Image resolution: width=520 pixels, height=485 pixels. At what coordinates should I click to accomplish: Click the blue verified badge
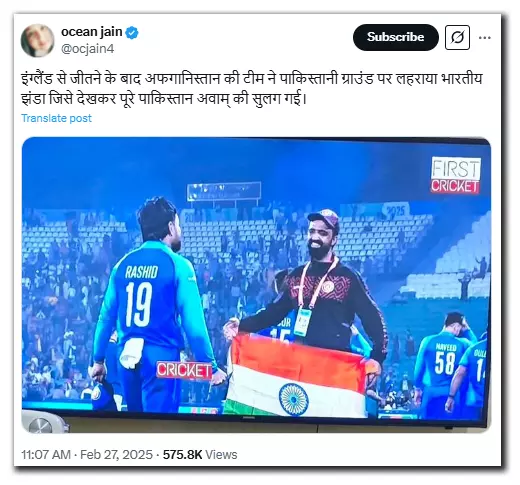coord(132,33)
